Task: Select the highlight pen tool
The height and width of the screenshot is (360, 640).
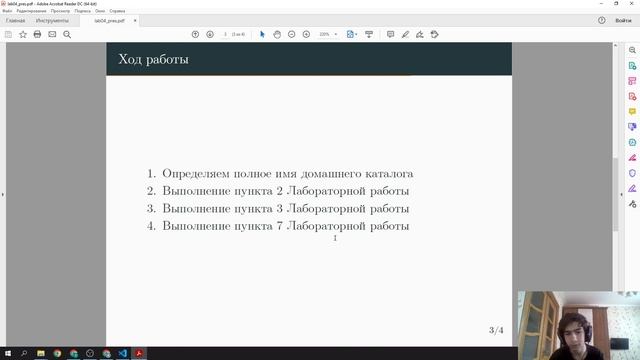Action: click(x=405, y=35)
